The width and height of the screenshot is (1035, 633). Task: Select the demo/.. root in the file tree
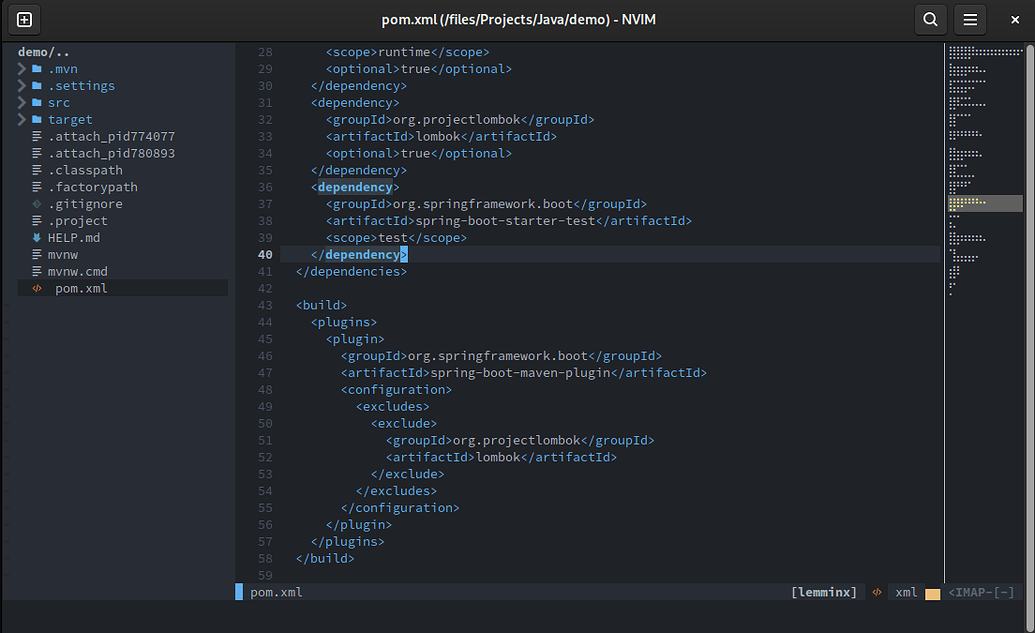pos(41,51)
